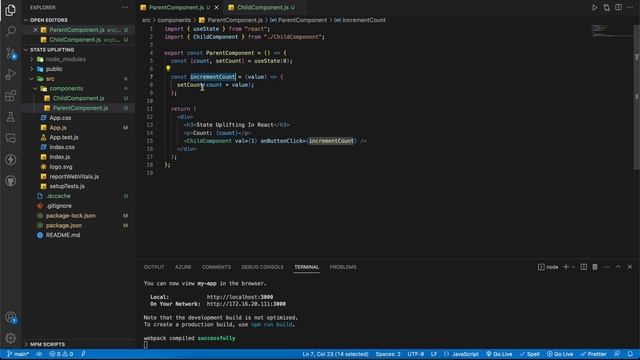This screenshot has width=640, height=360.
Task: Click incrementCount in the breadcrumb path
Action: point(360,20)
